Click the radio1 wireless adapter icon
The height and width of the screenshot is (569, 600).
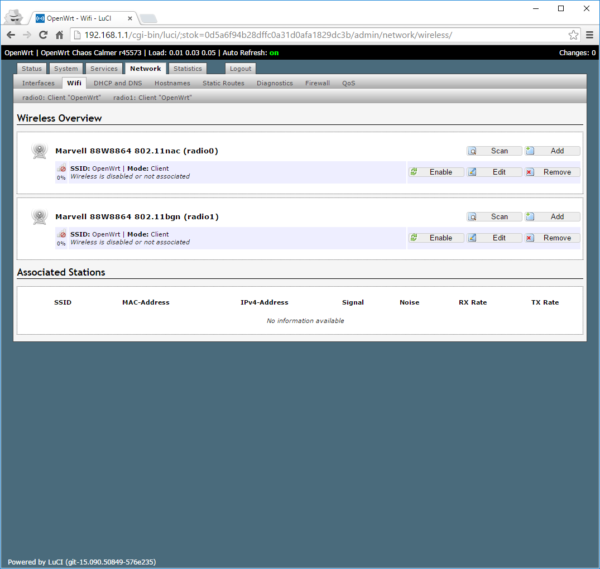pos(39,216)
